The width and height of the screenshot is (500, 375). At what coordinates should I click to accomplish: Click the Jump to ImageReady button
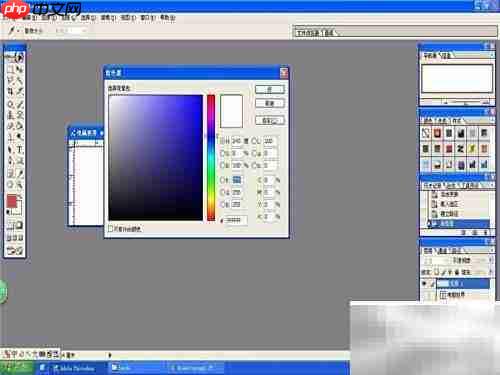[15, 251]
